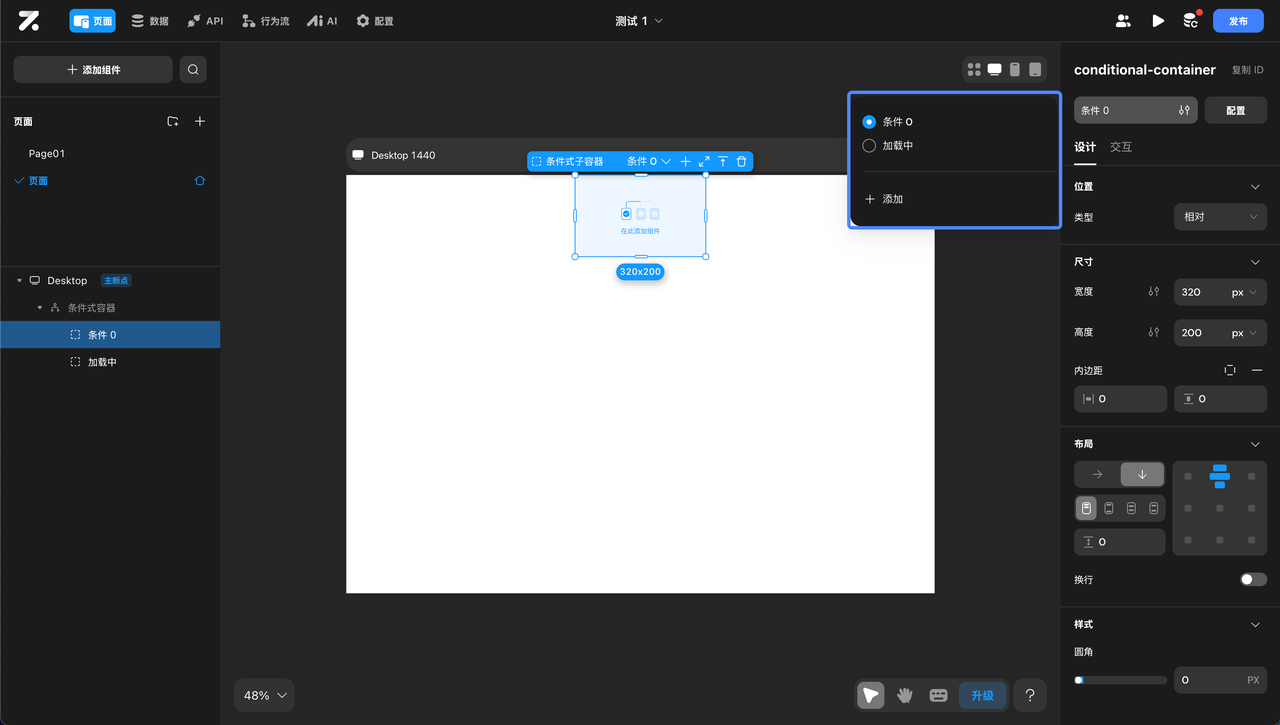Click the 配置 button in right panel

pyautogui.click(x=1236, y=110)
